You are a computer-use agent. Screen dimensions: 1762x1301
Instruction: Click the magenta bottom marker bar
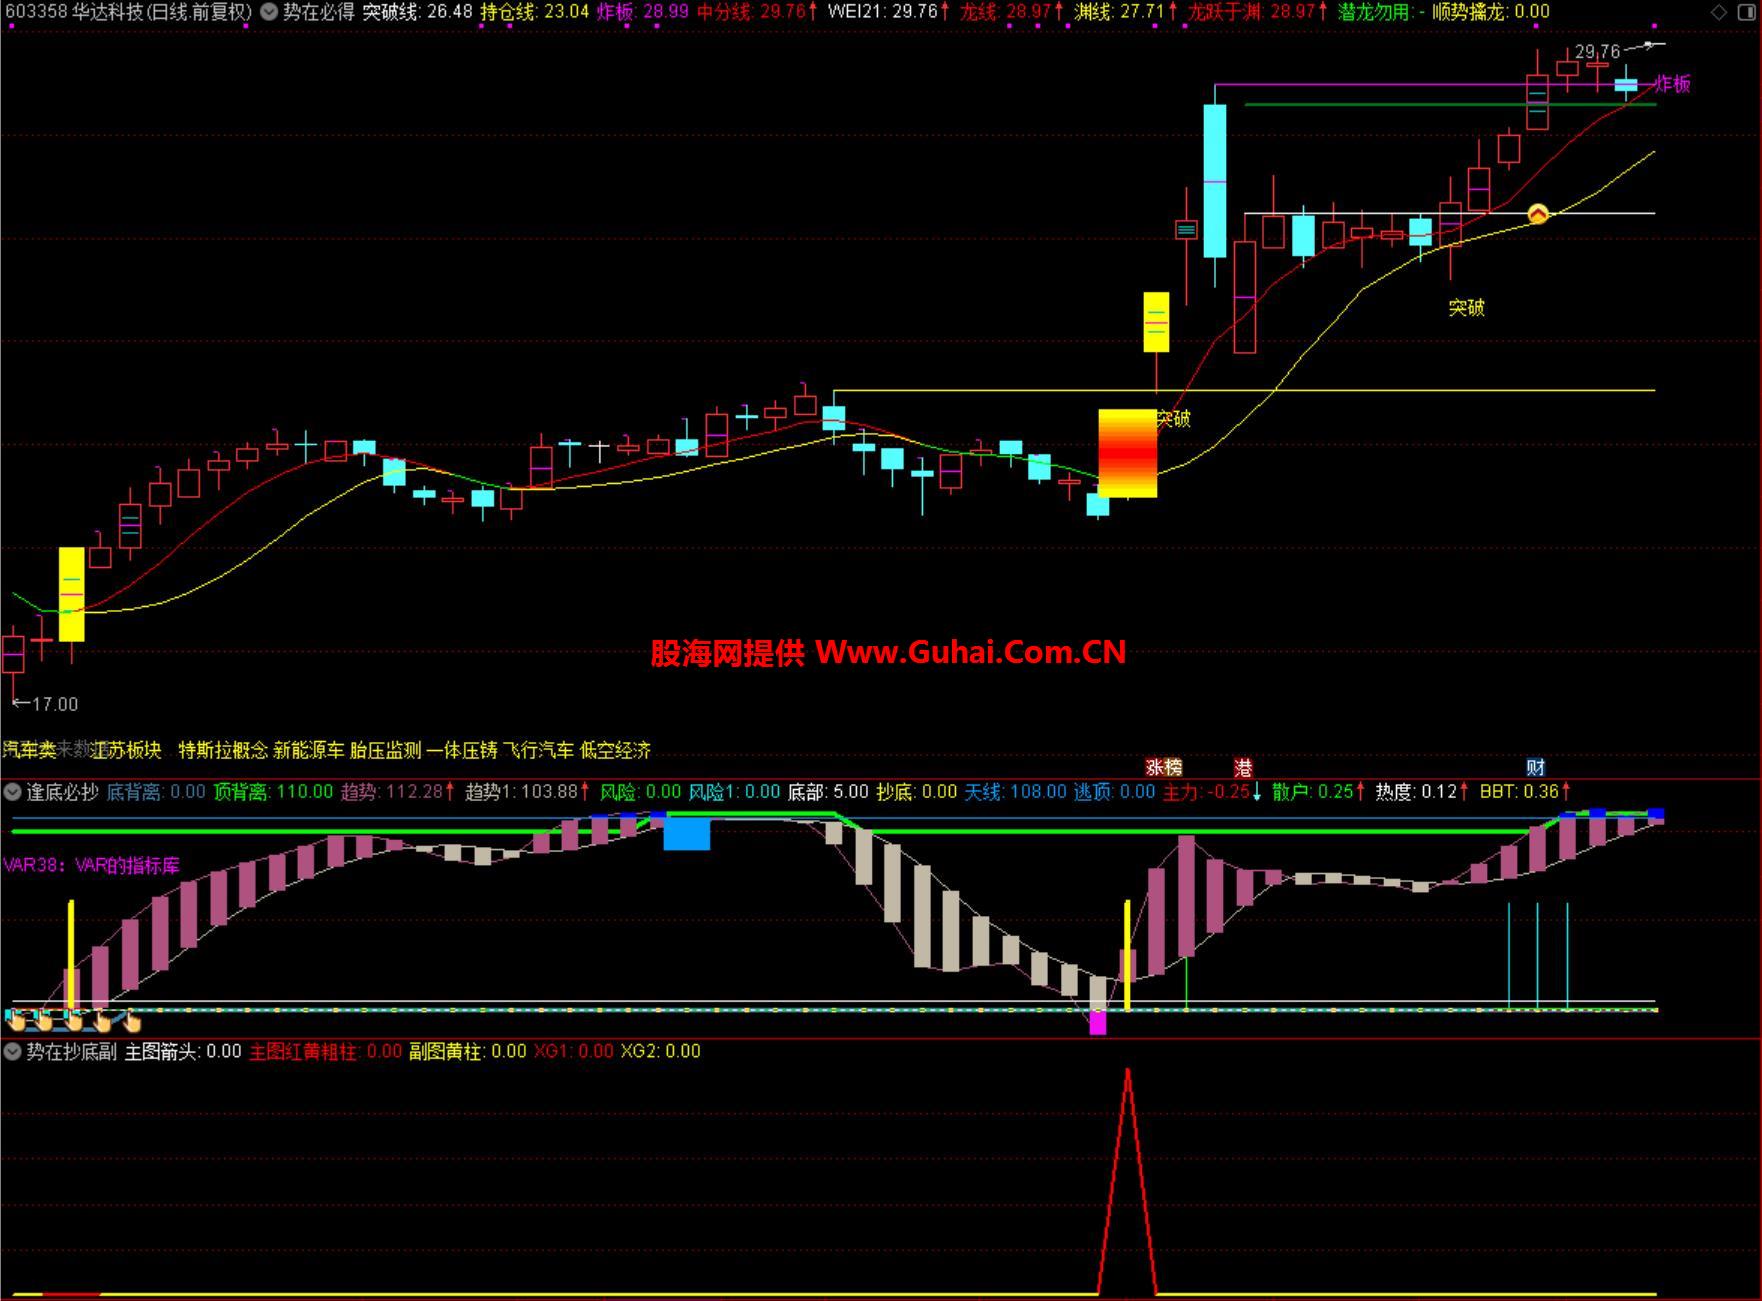click(x=1098, y=1022)
